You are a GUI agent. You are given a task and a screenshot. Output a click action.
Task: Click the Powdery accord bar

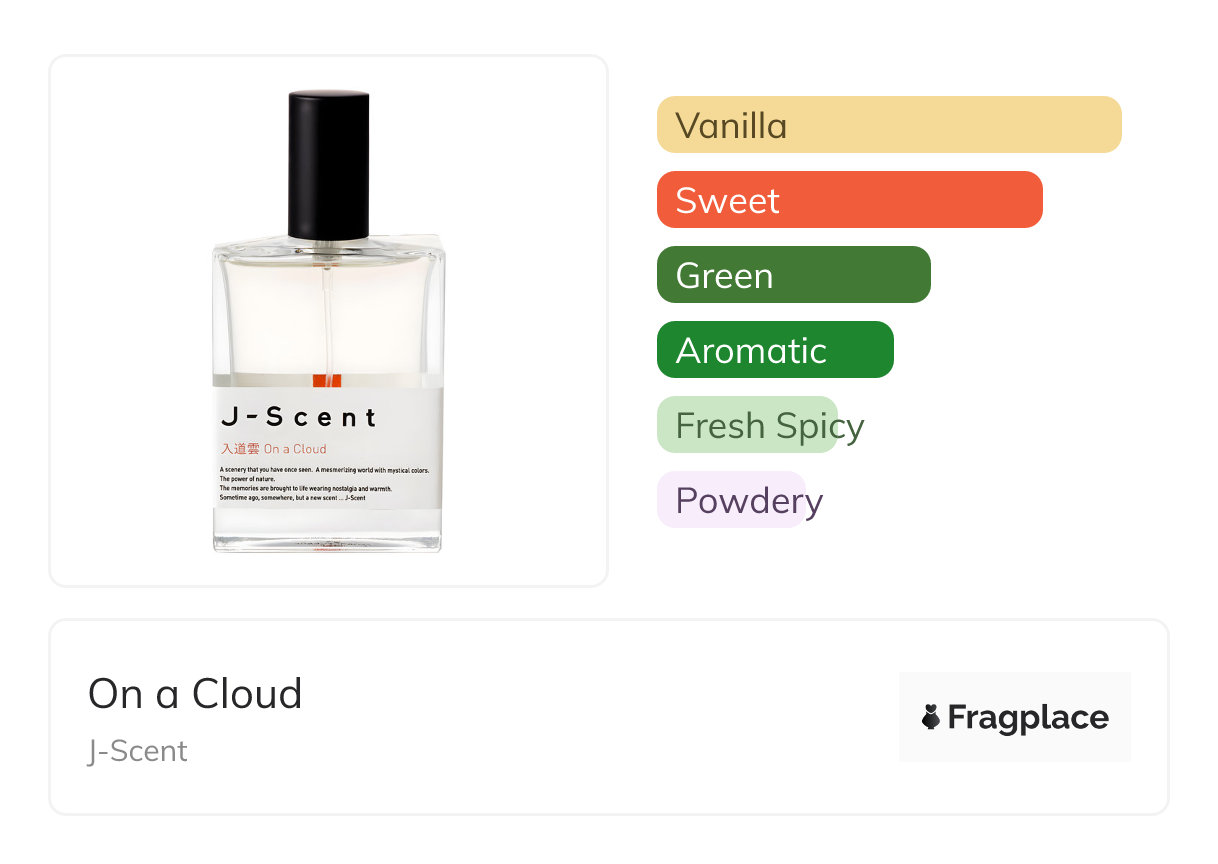click(x=731, y=500)
